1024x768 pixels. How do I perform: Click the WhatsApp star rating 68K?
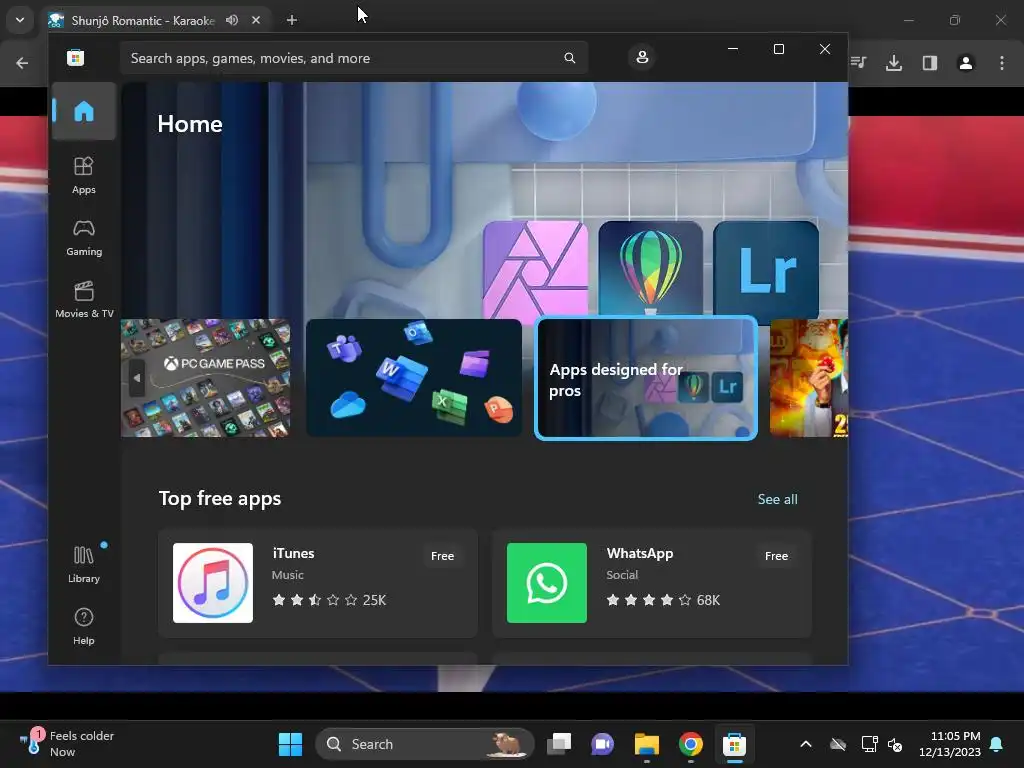(x=663, y=600)
